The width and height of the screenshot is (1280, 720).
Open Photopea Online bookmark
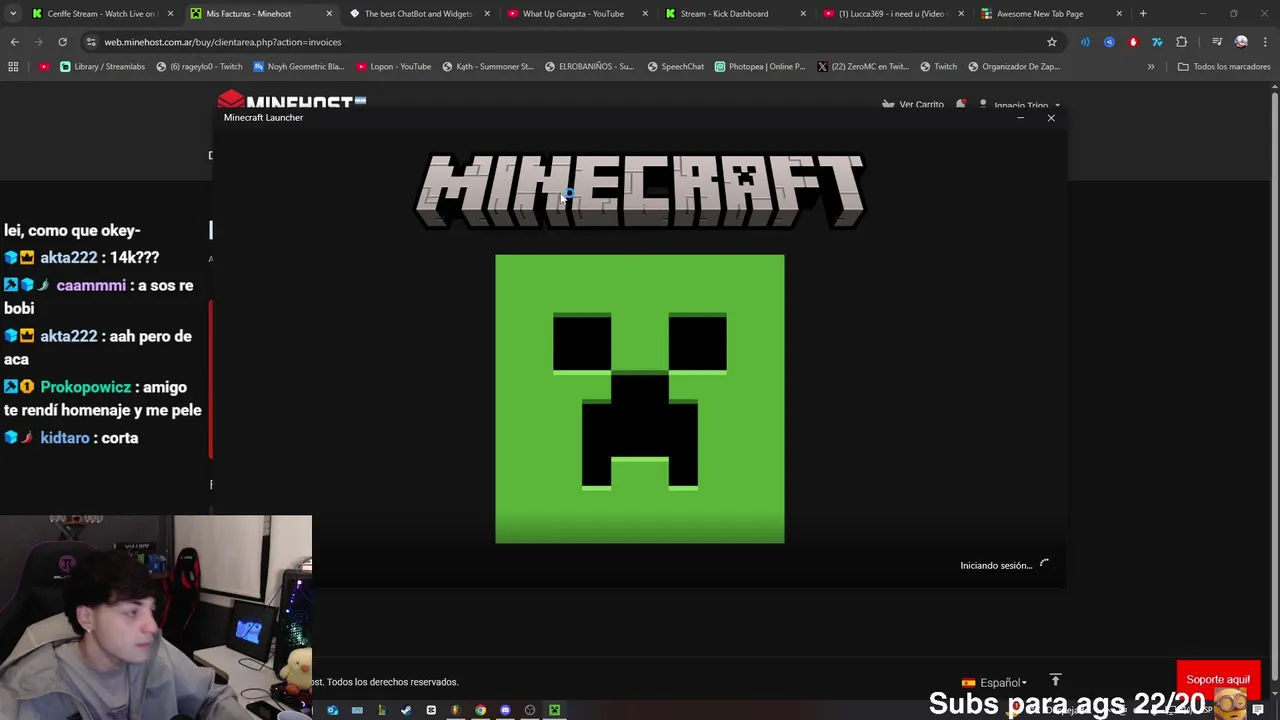point(759,67)
